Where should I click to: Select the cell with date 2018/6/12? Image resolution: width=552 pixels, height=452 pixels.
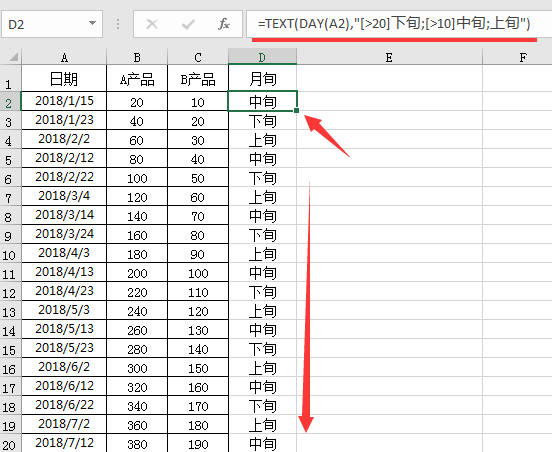[x=64, y=386]
